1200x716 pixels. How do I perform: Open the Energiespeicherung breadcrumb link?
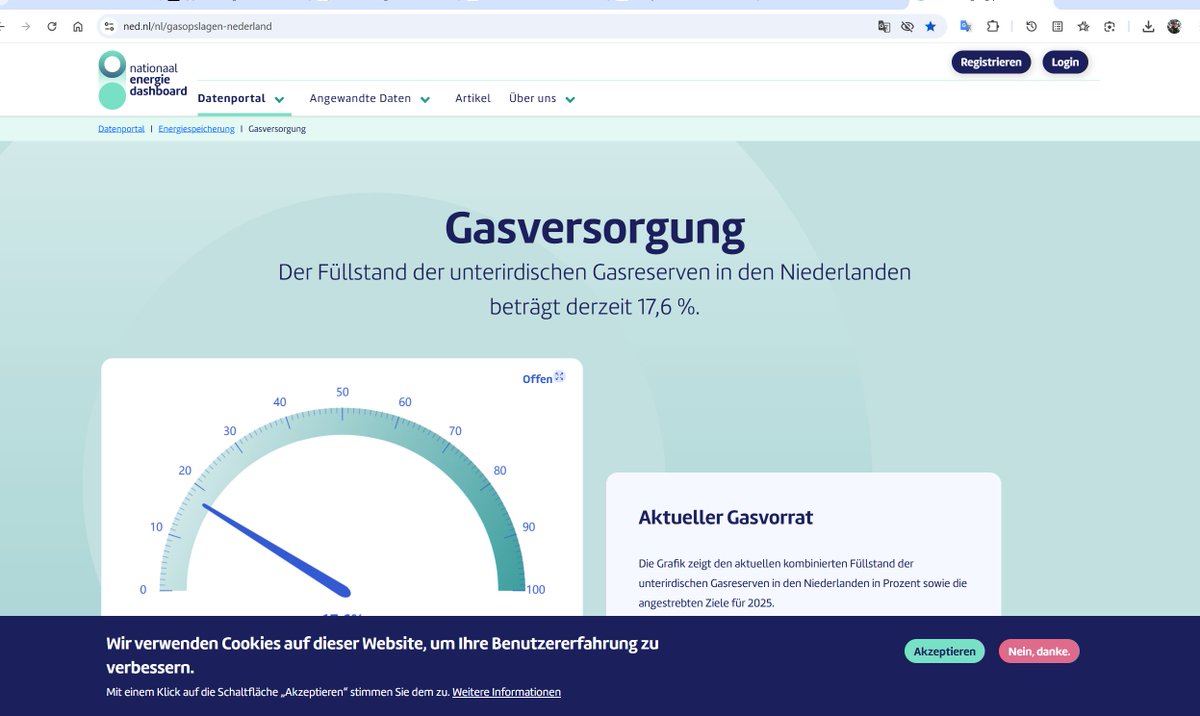[x=196, y=128]
